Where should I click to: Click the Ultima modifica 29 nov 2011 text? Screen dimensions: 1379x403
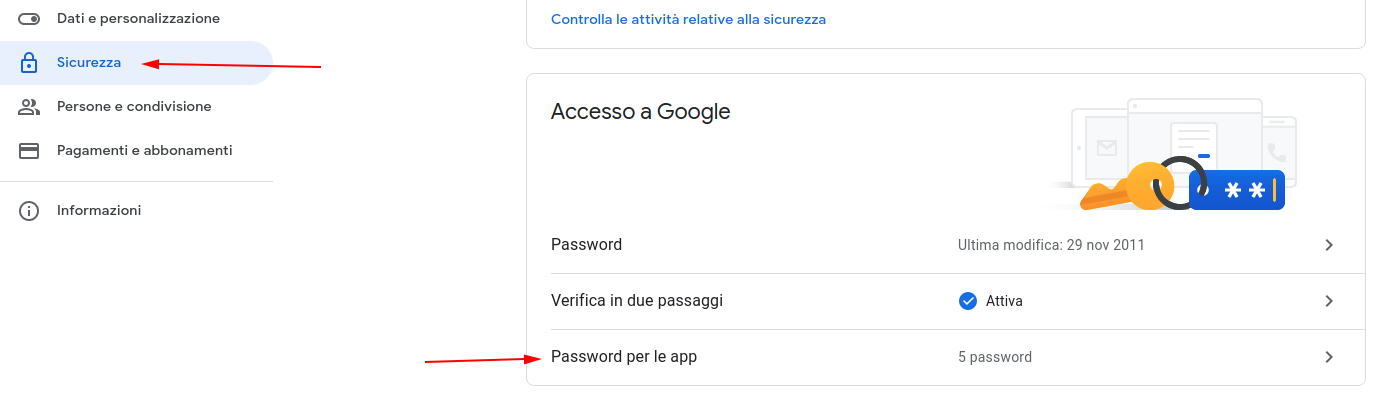(1051, 245)
